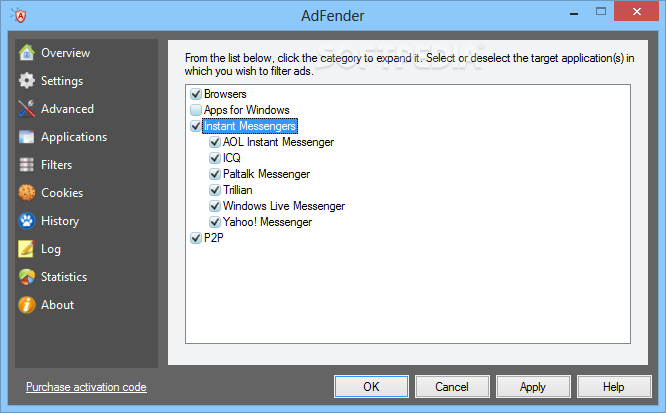Open the Applications section label
666x413 pixels.
pos(74,137)
